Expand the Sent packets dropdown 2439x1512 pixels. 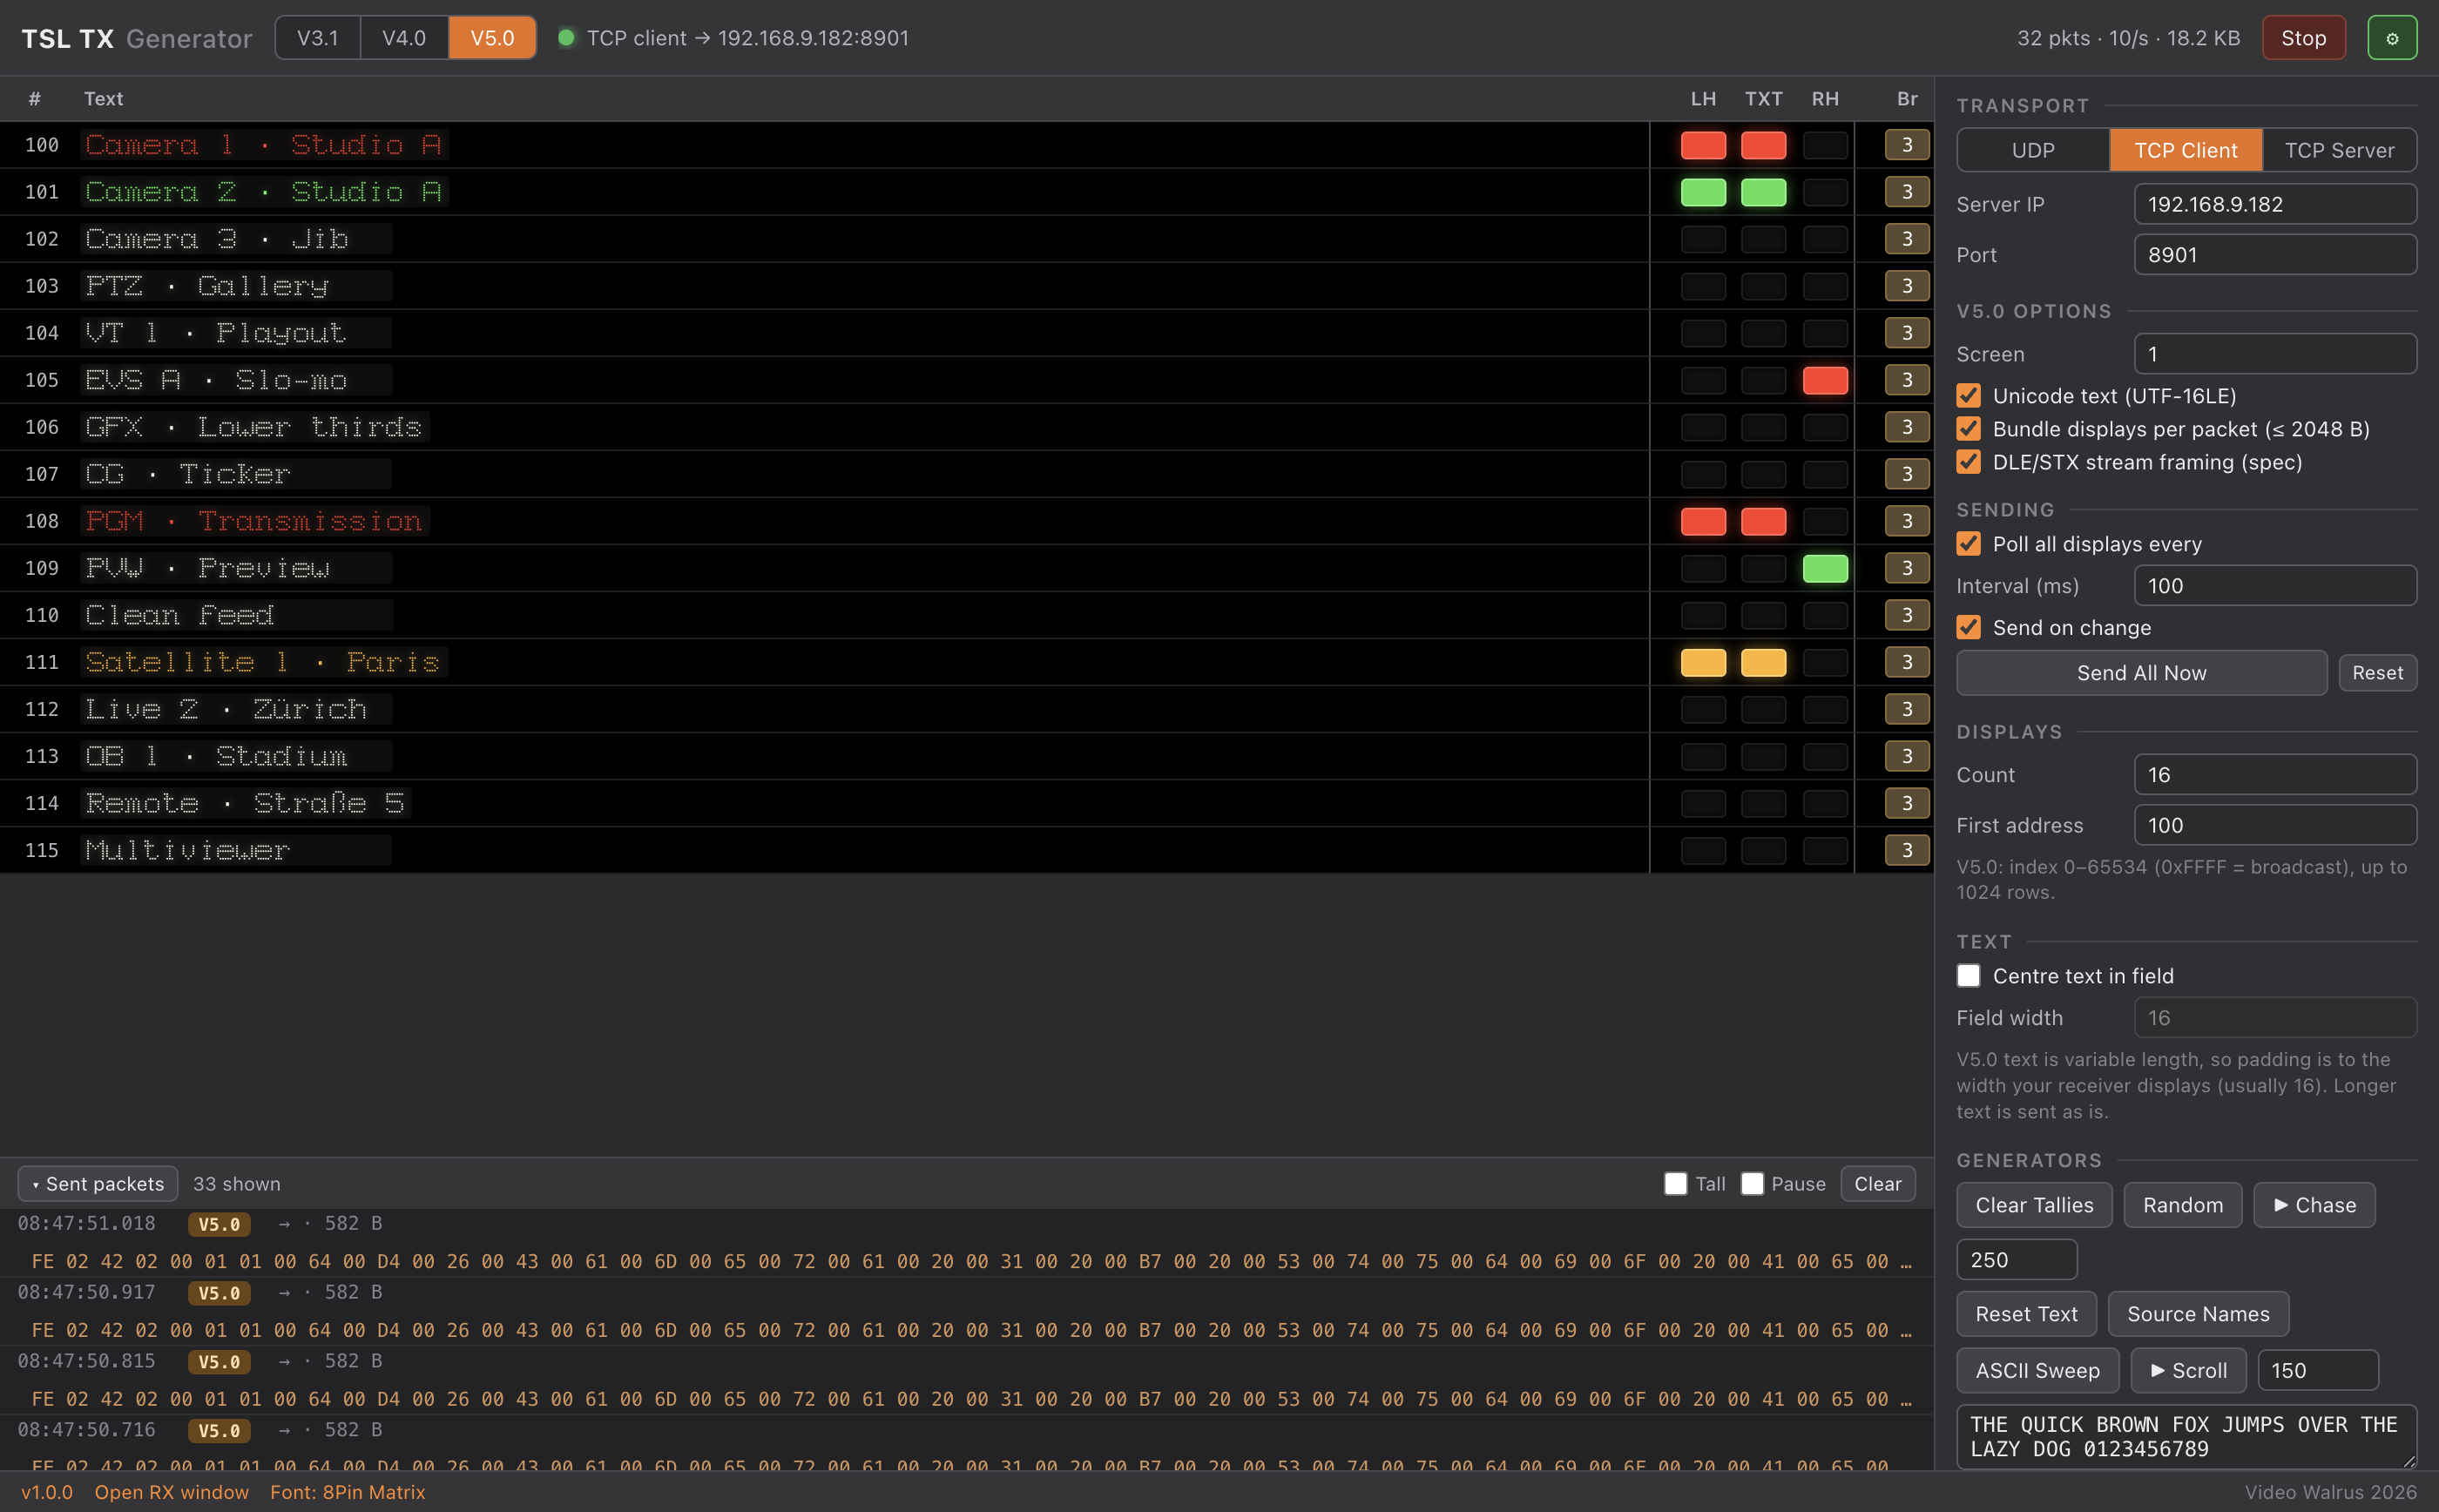click(98, 1183)
